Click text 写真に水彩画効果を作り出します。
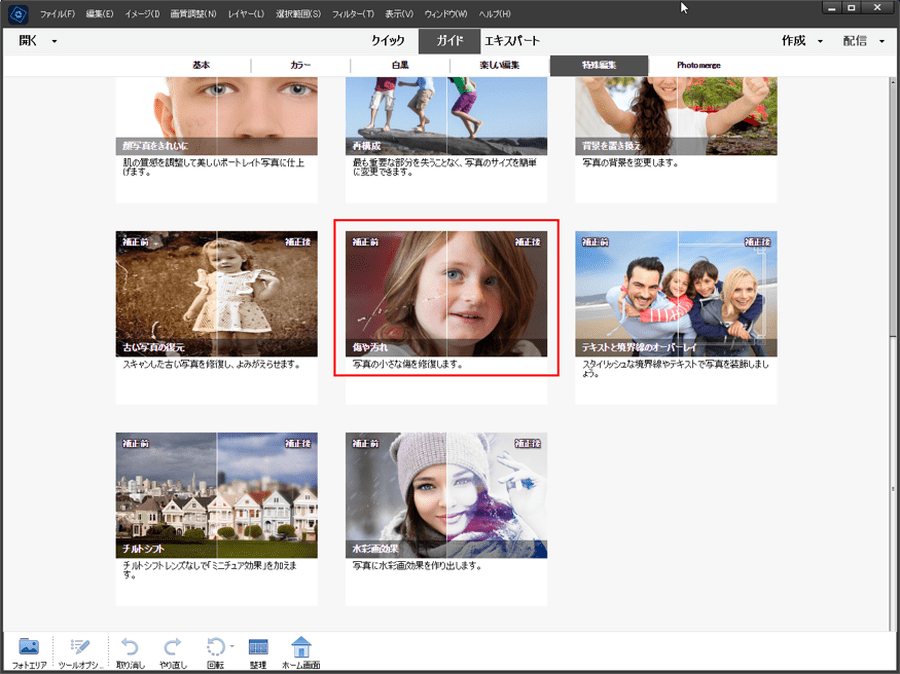900x674 pixels. tap(417, 566)
